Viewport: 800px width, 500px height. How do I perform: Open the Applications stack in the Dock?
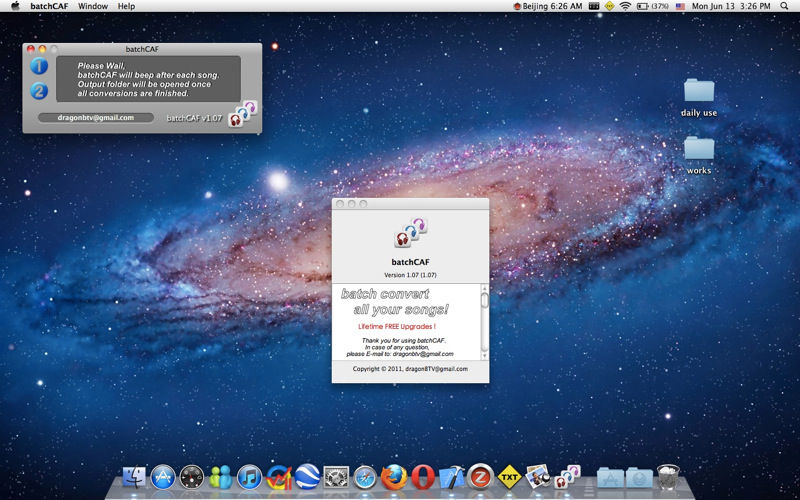(x=611, y=478)
